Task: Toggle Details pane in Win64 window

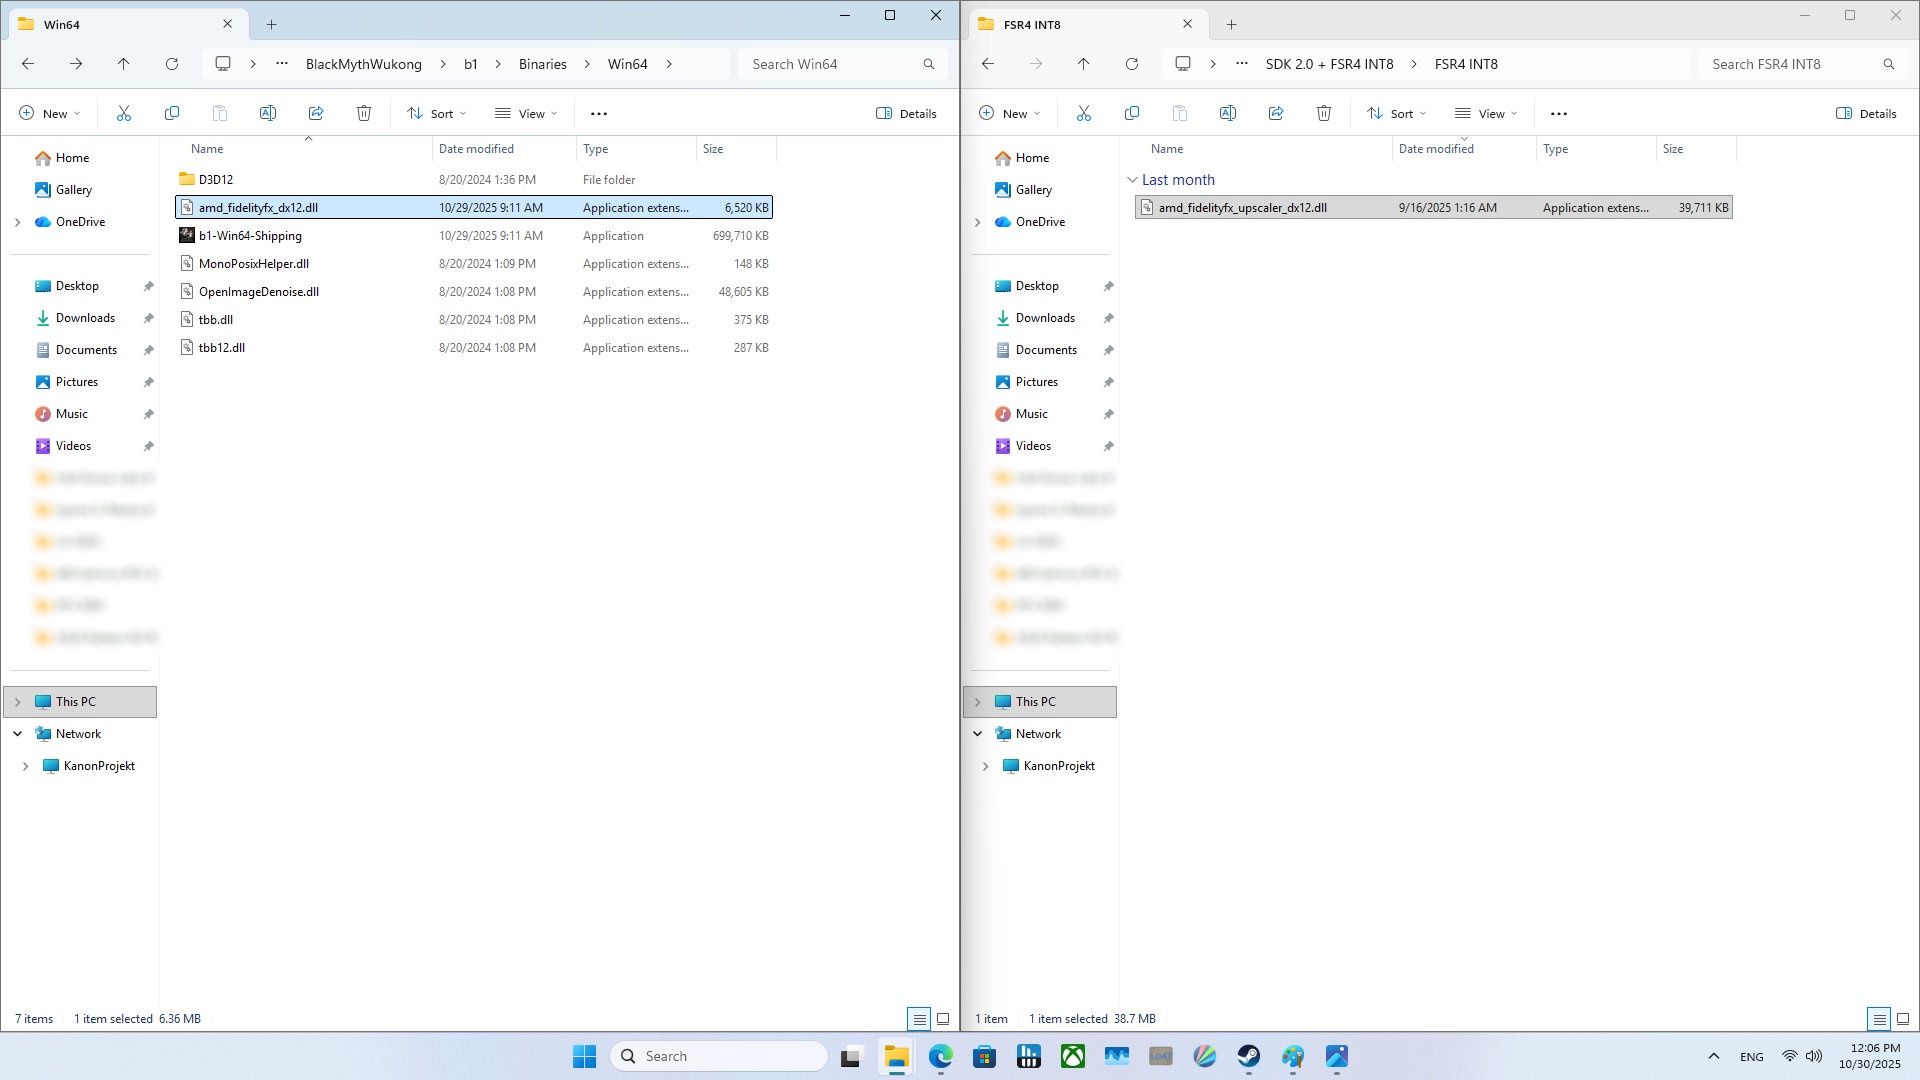Action: (906, 113)
